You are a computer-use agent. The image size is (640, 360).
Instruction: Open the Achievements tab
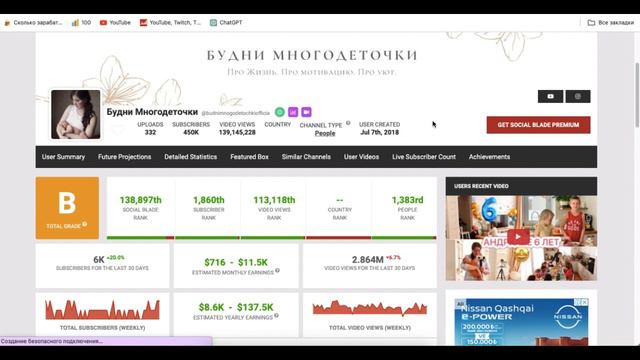489,157
